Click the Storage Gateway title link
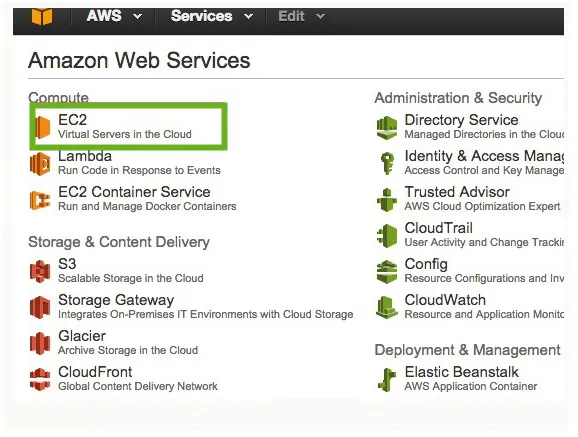This screenshot has height=437, width=578. 116,300
